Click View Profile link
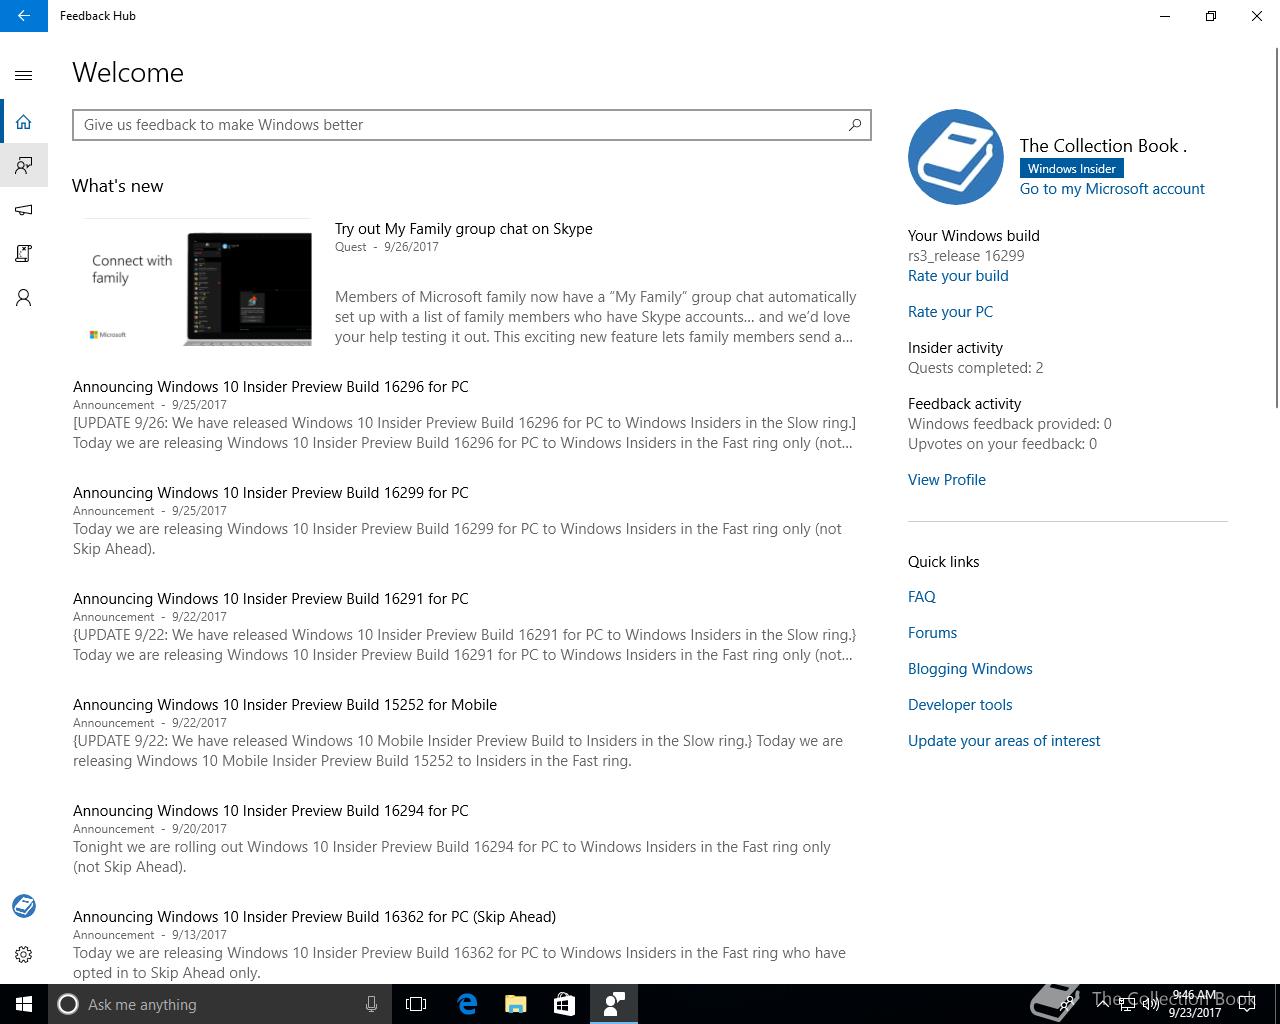1280x1024 pixels. (947, 480)
